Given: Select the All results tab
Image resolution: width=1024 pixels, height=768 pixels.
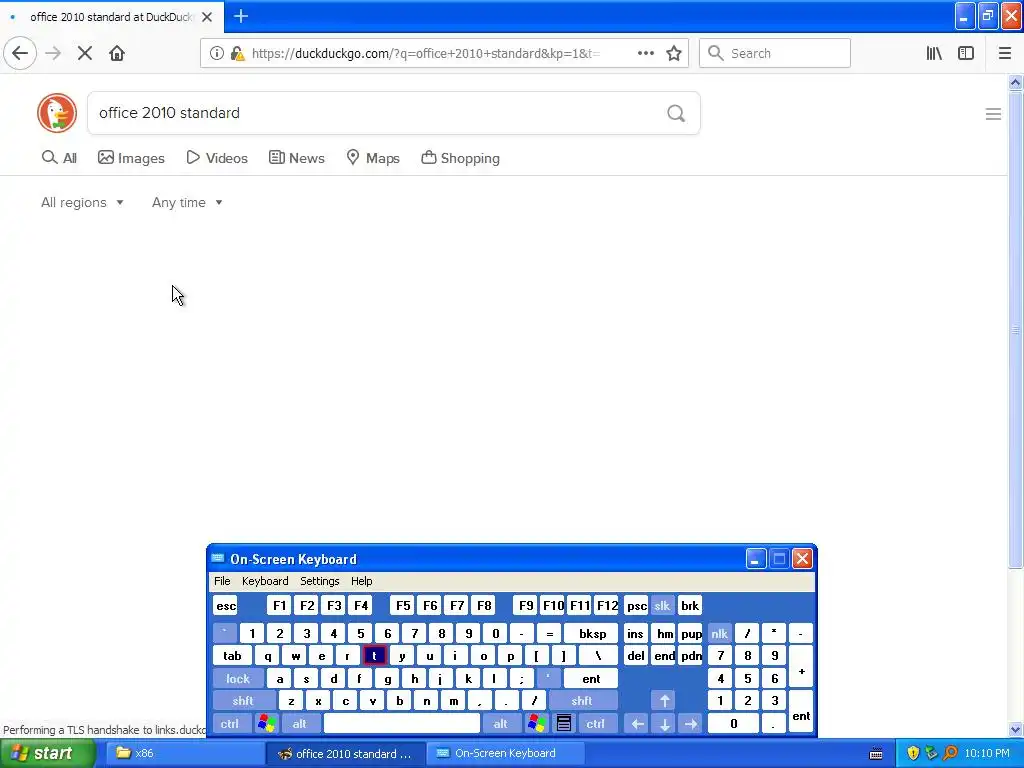Looking at the screenshot, I should tap(59, 158).
